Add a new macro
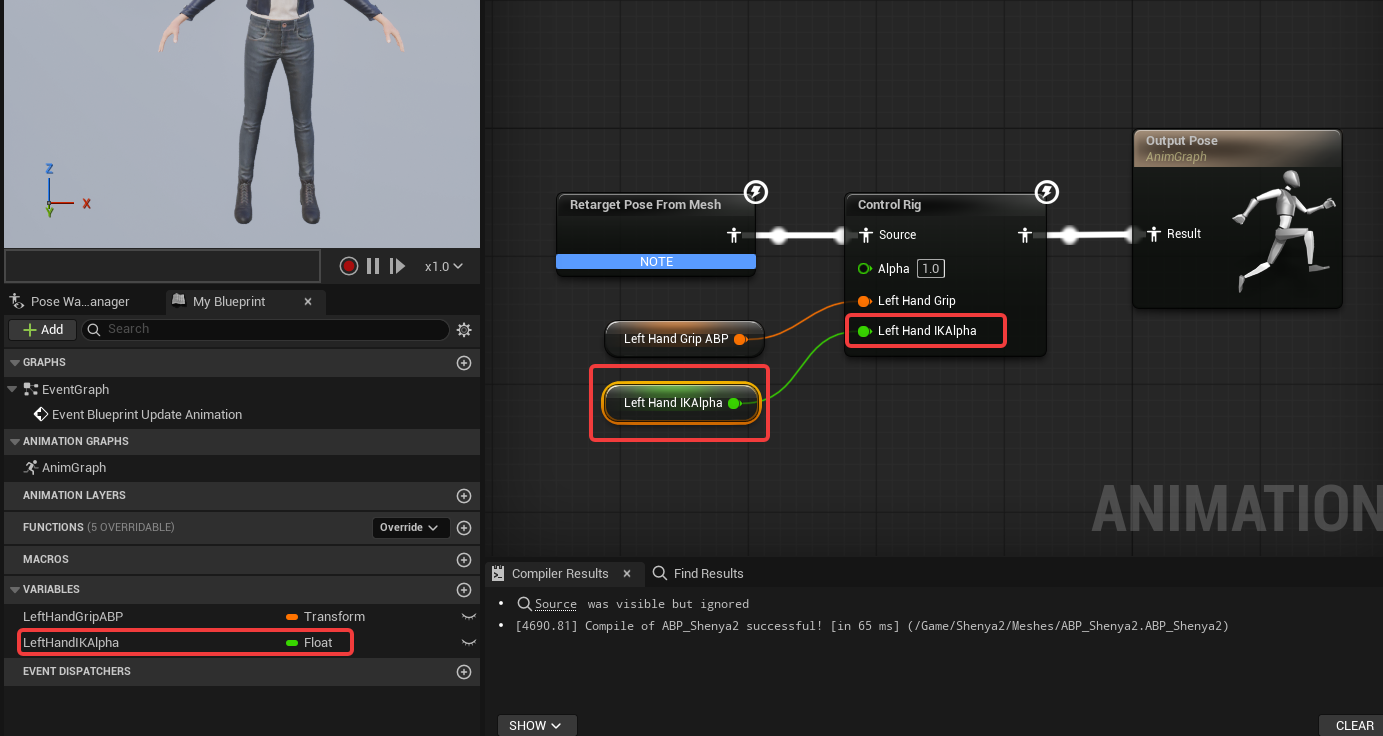1383x736 pixels. tap(464, 559)
